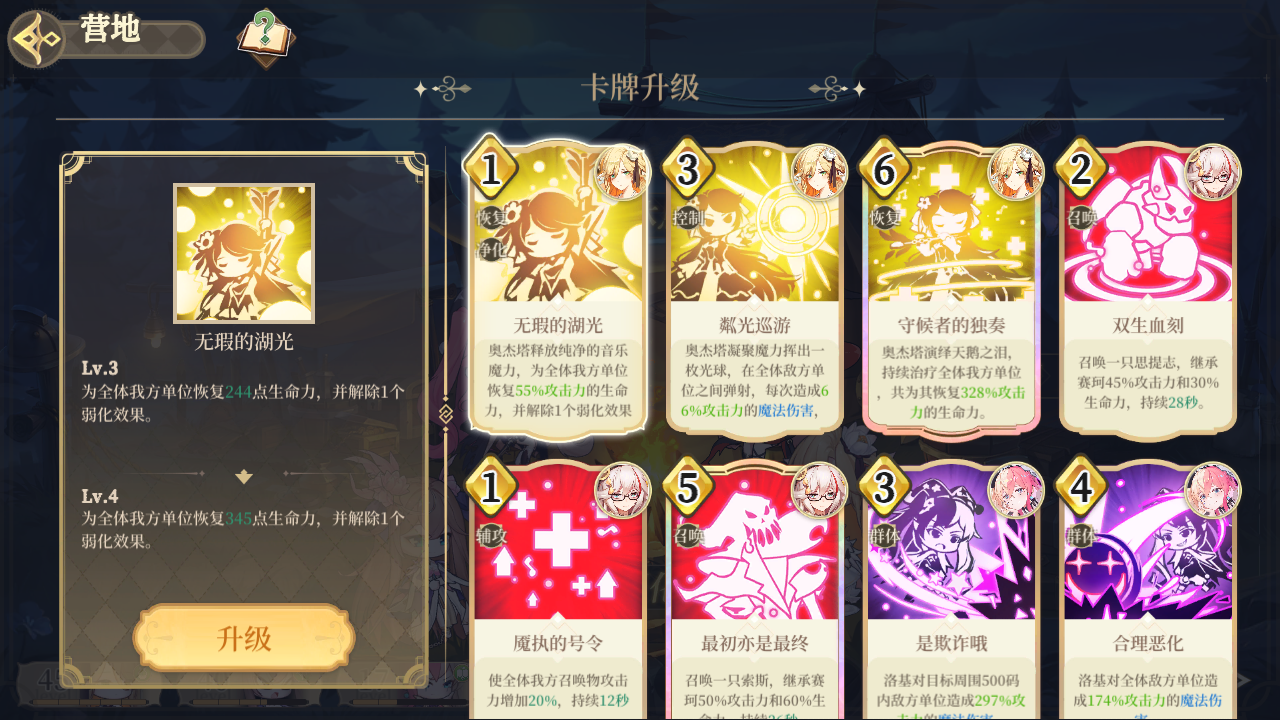1280x720 pixels.
Task: Select the 无瑕的湖光 card
Action: pos(558,287)
